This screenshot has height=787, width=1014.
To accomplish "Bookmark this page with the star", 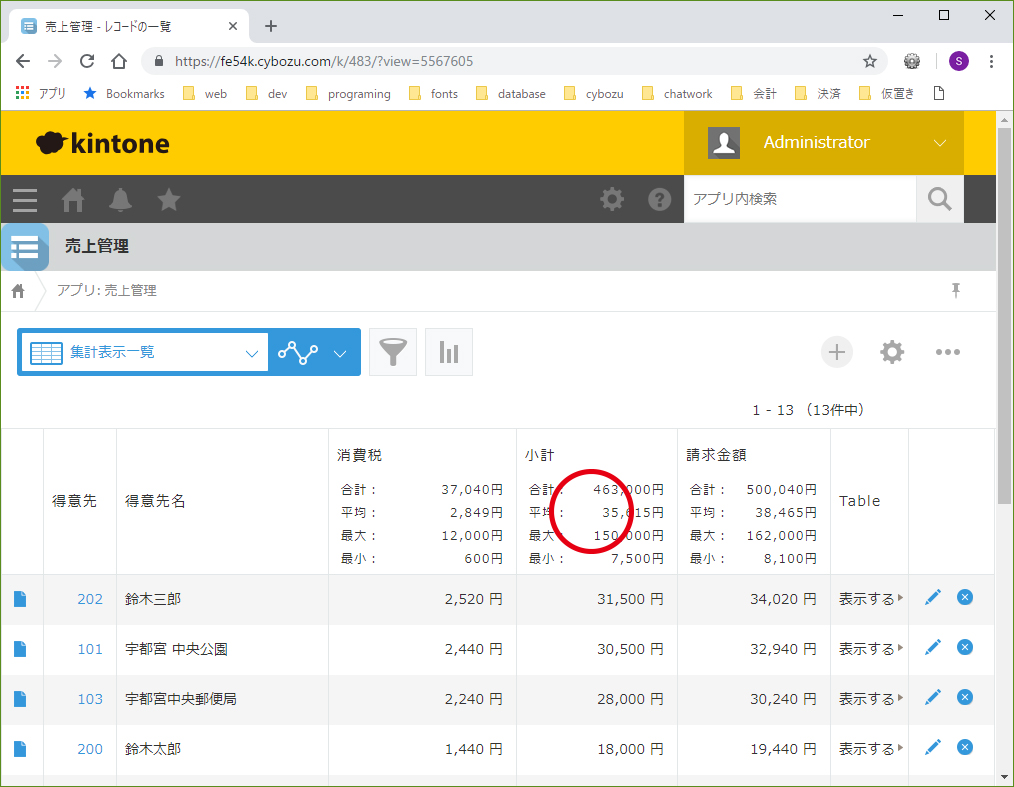I will 870,61.
